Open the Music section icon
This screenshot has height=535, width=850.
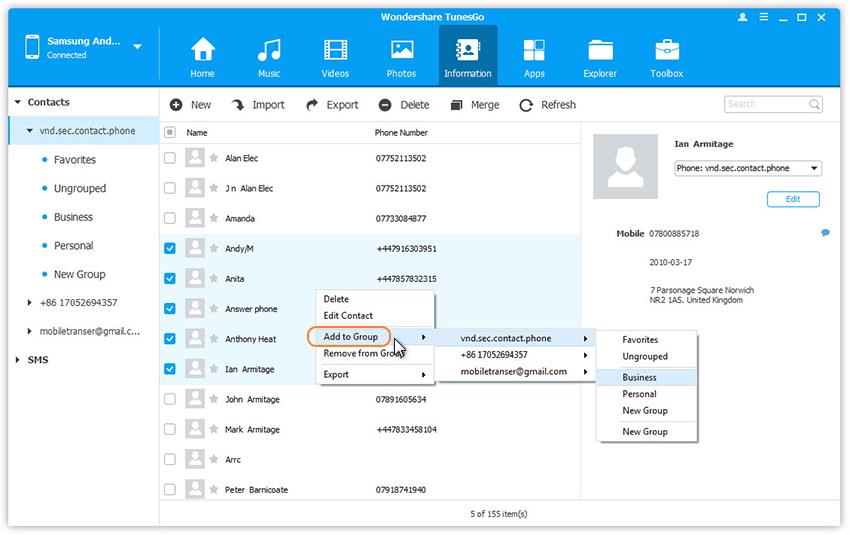pos(269,50)
